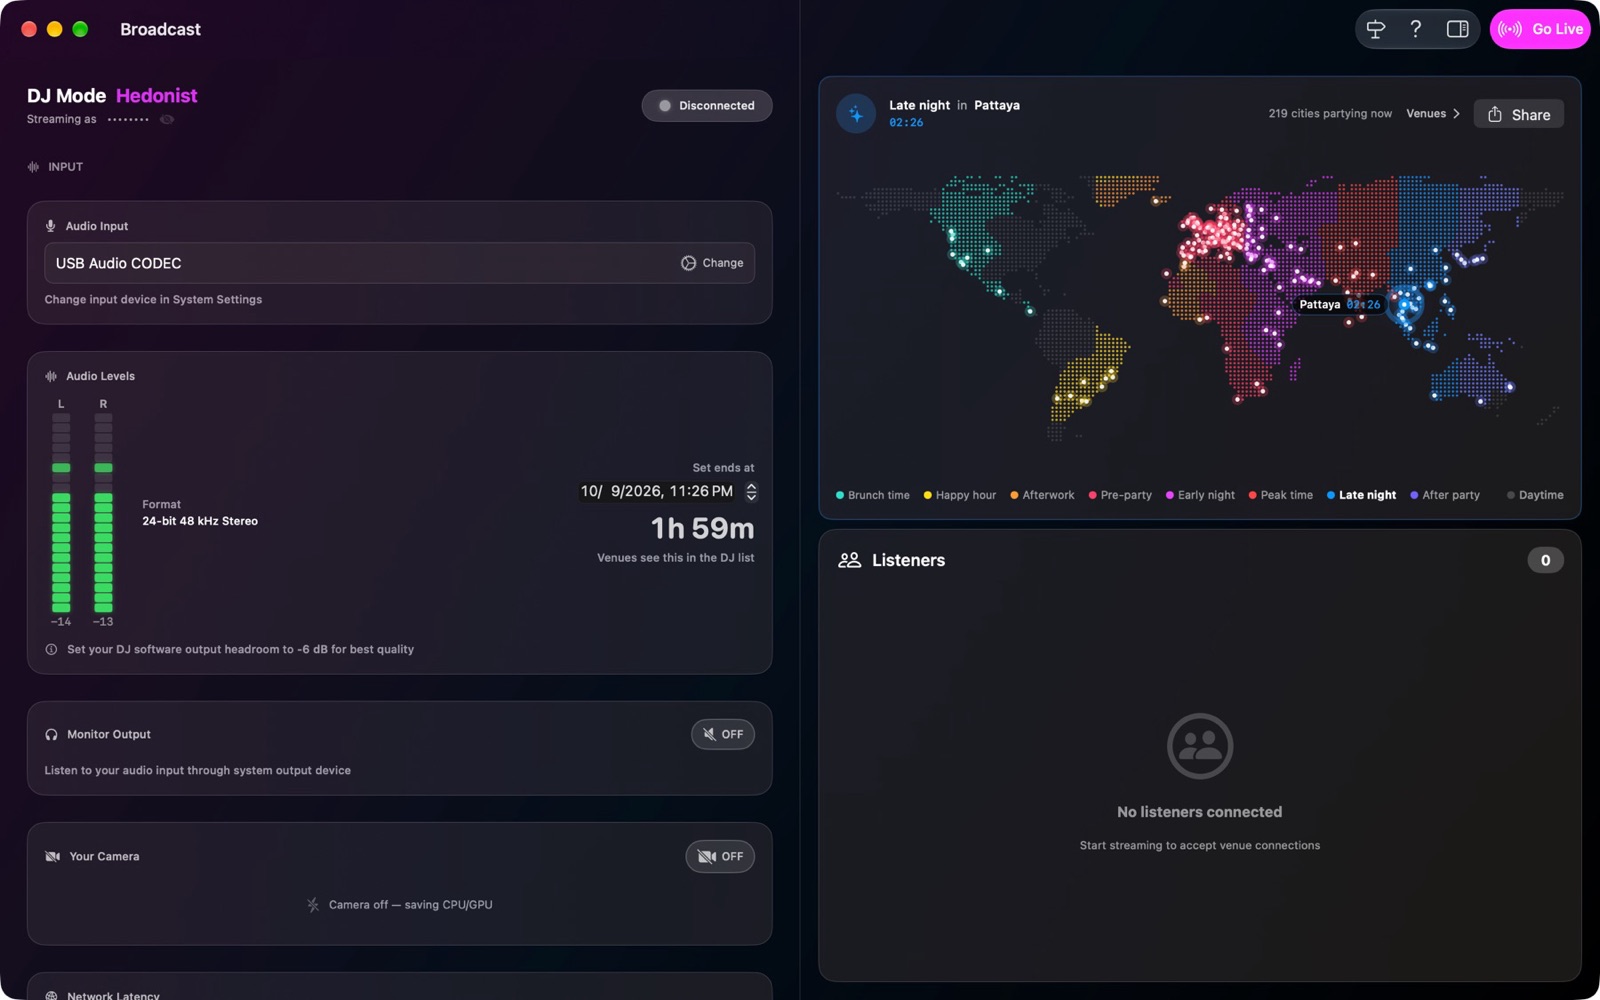The image size is (1600, 1000).
Task: Click the Audio Levels waveform icon
Action: click(x=51, y=376)
